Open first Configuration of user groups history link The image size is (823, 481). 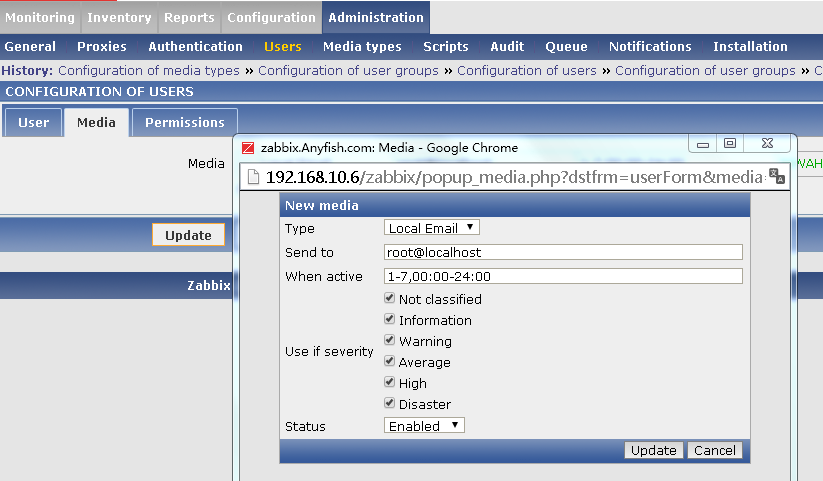pyautogui.click(x=348, y=70)
